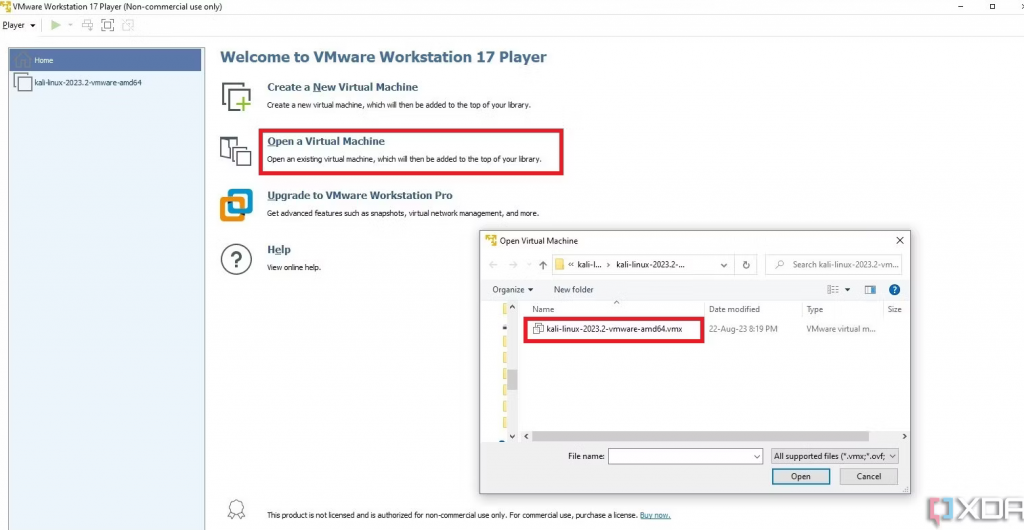Click the green Power On play icon
The image size is (1024, 530).
(x=55, y=25)
